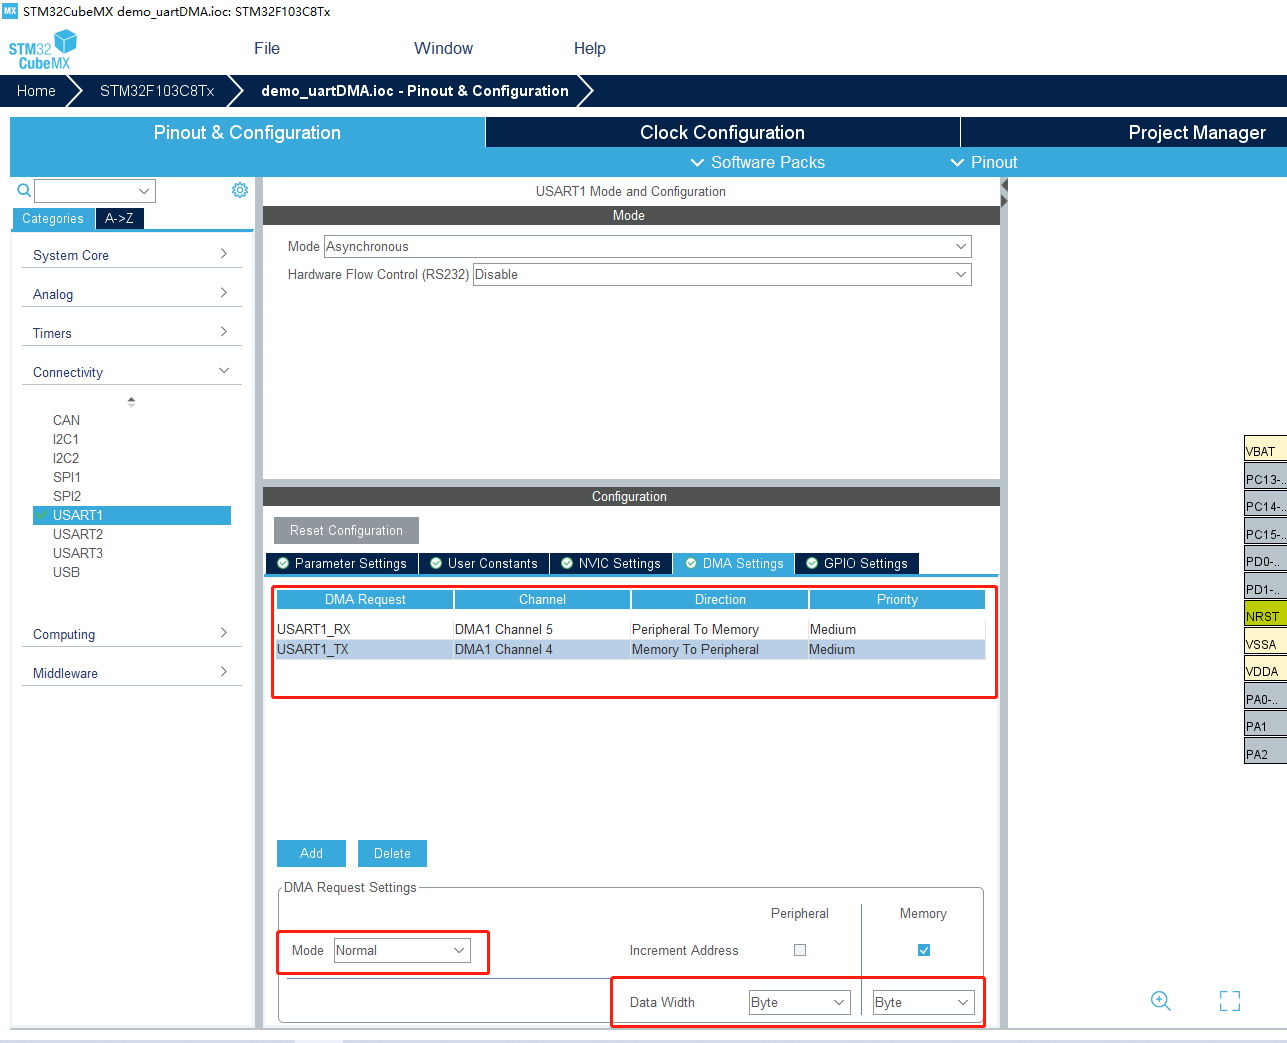Open Memory Data Width dropdown

coord(924,1002)
